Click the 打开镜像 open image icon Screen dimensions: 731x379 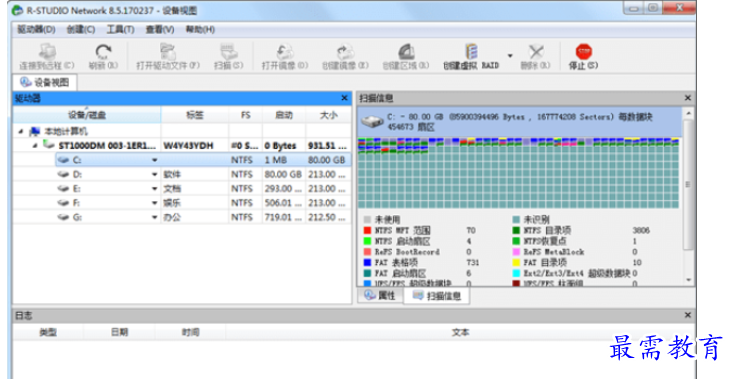click(284, 52)
